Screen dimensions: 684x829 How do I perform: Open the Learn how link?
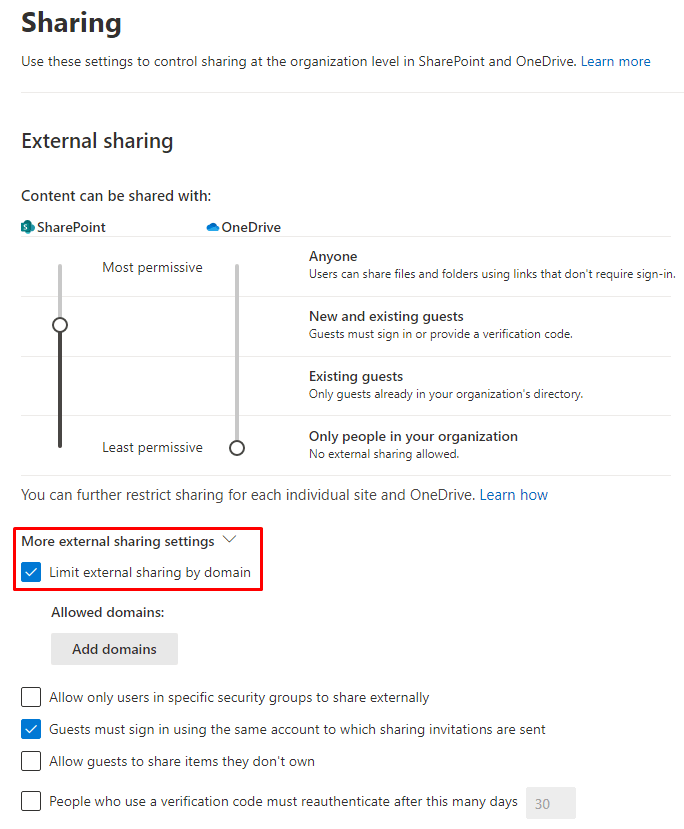tap(513, 494)
